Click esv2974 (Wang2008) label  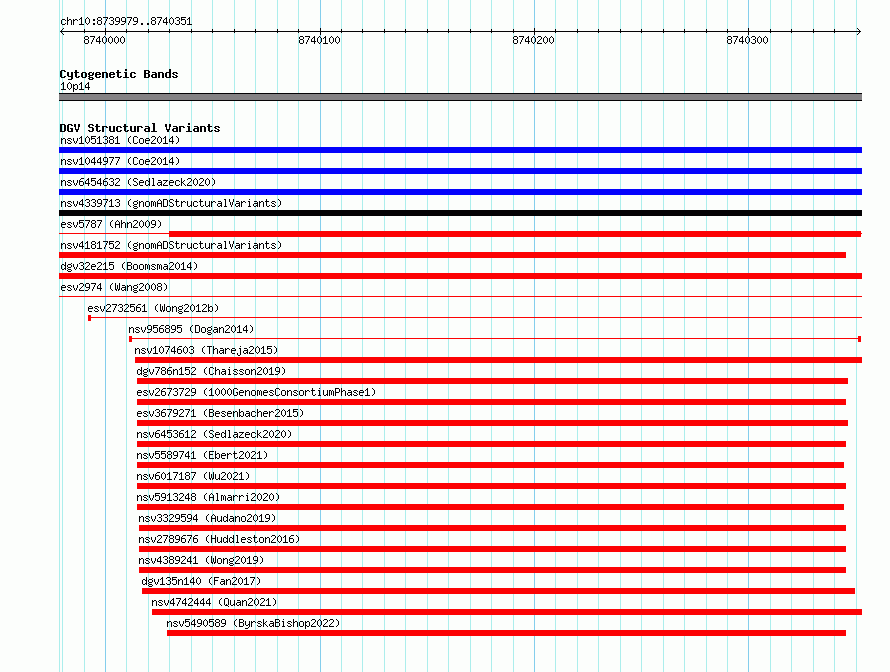(114, 287)
